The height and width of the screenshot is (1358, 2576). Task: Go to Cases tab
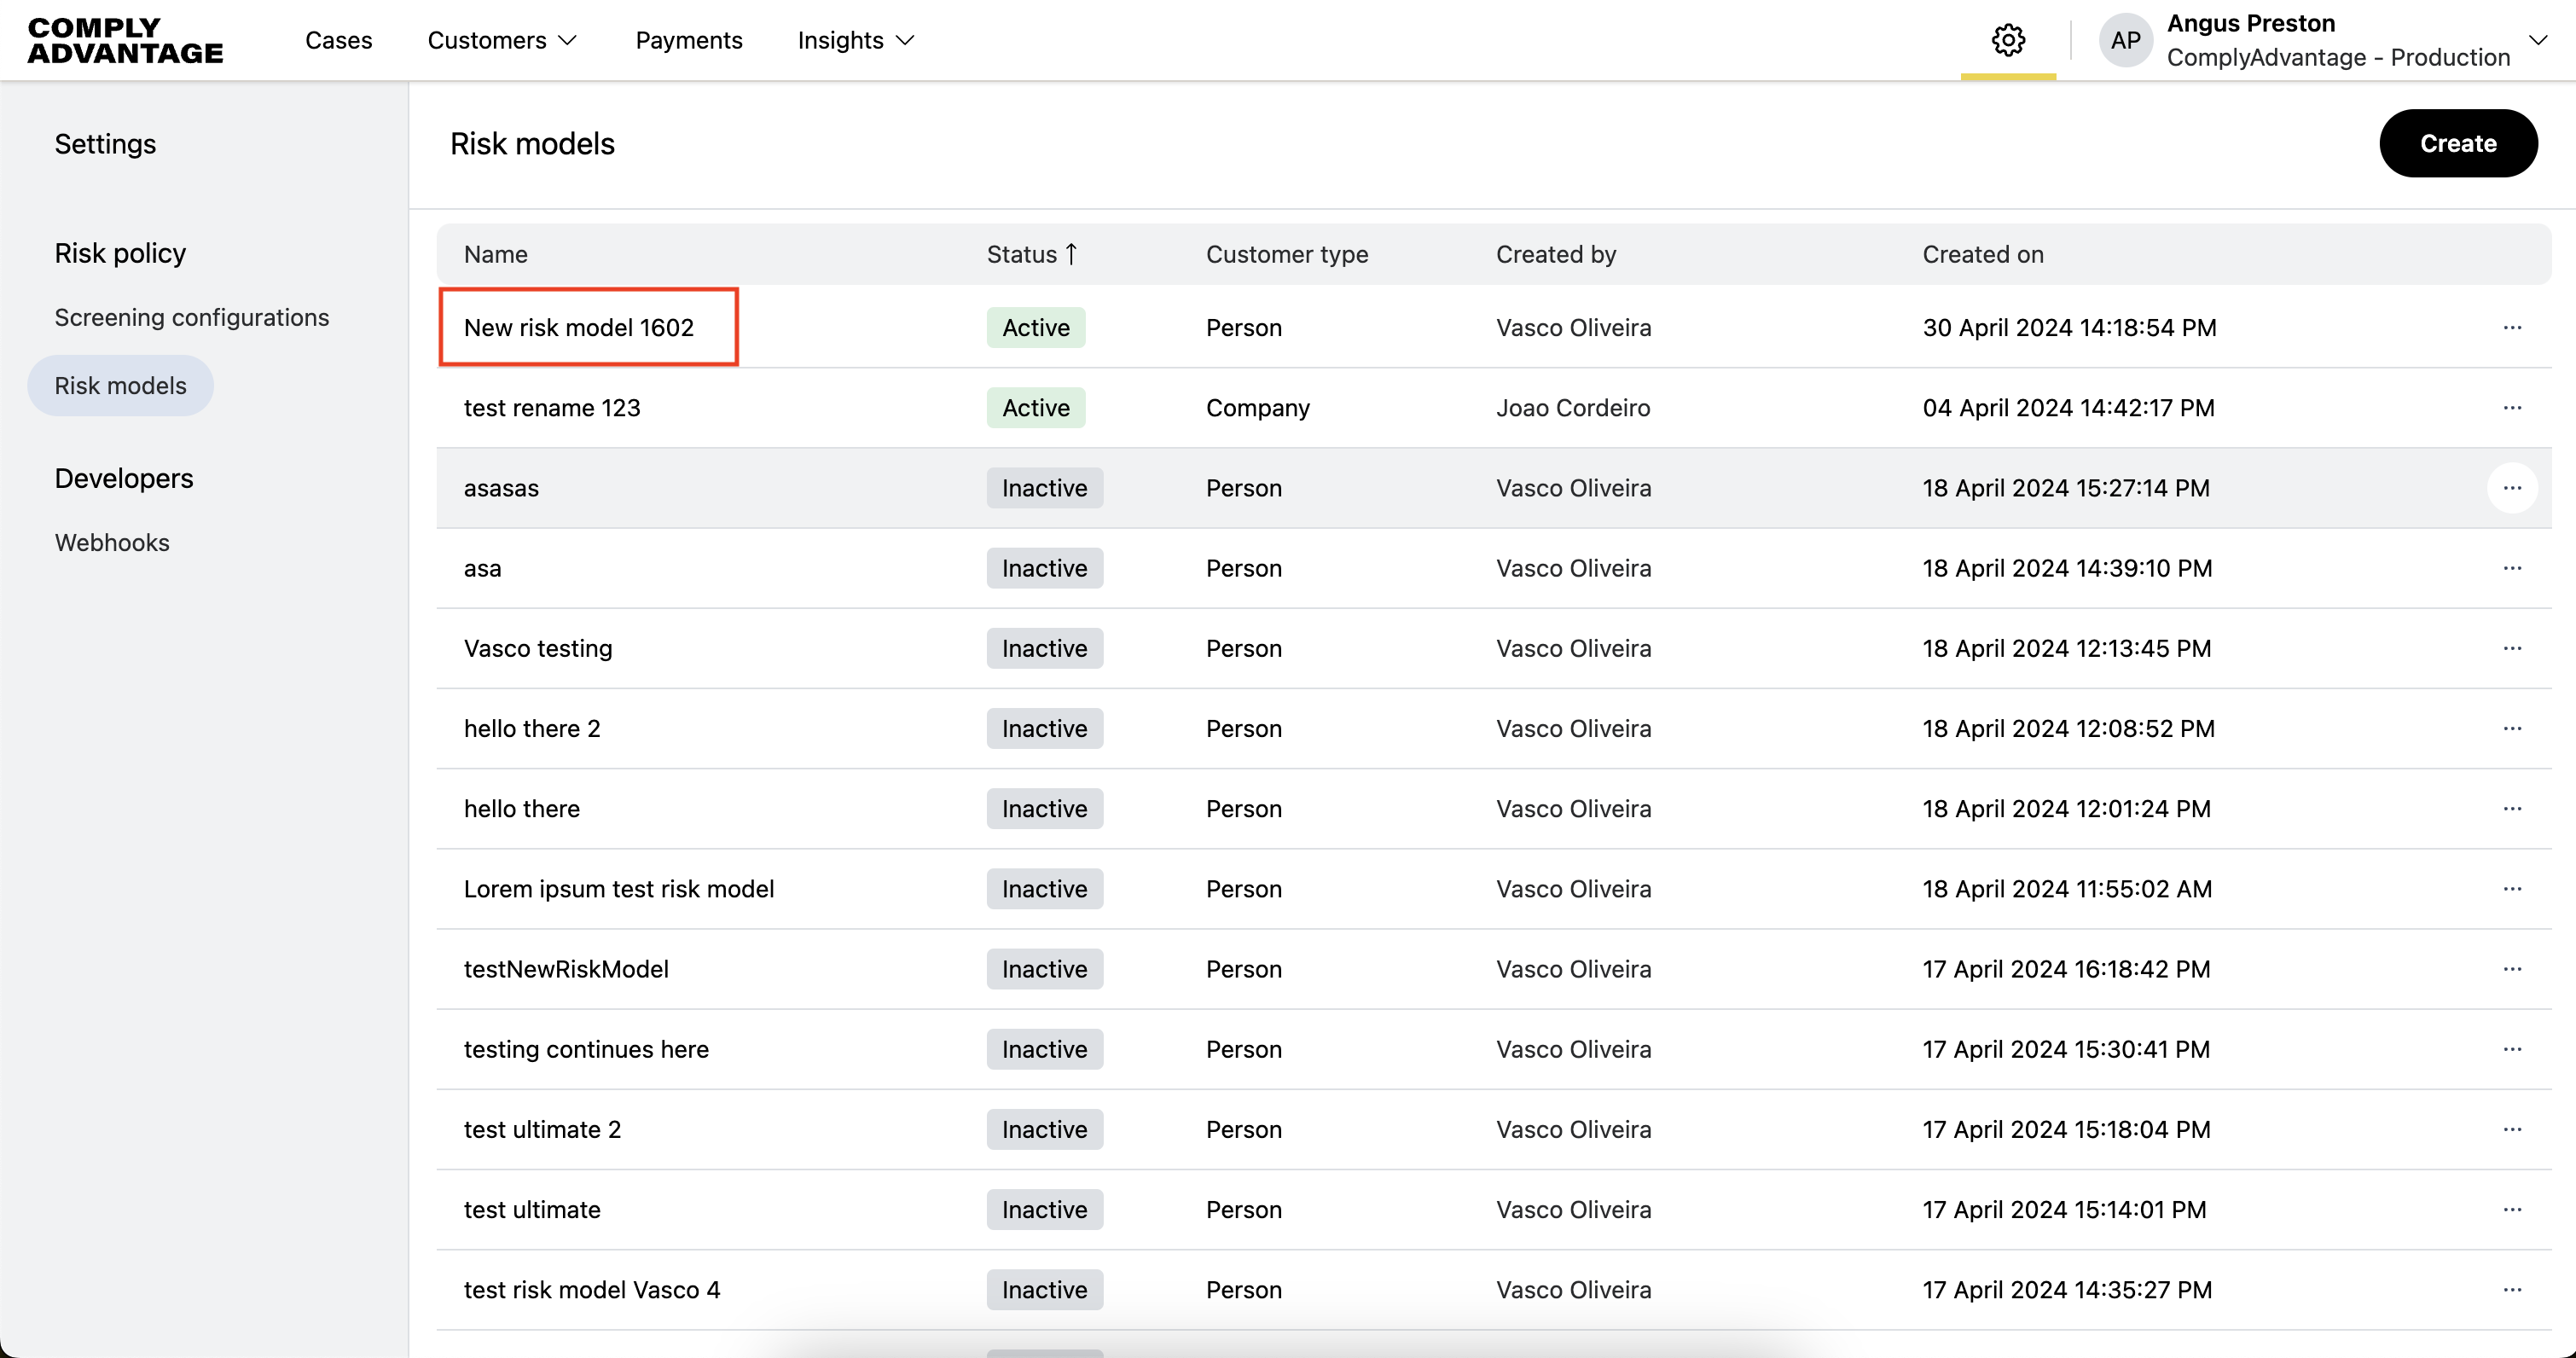[338, 40]
